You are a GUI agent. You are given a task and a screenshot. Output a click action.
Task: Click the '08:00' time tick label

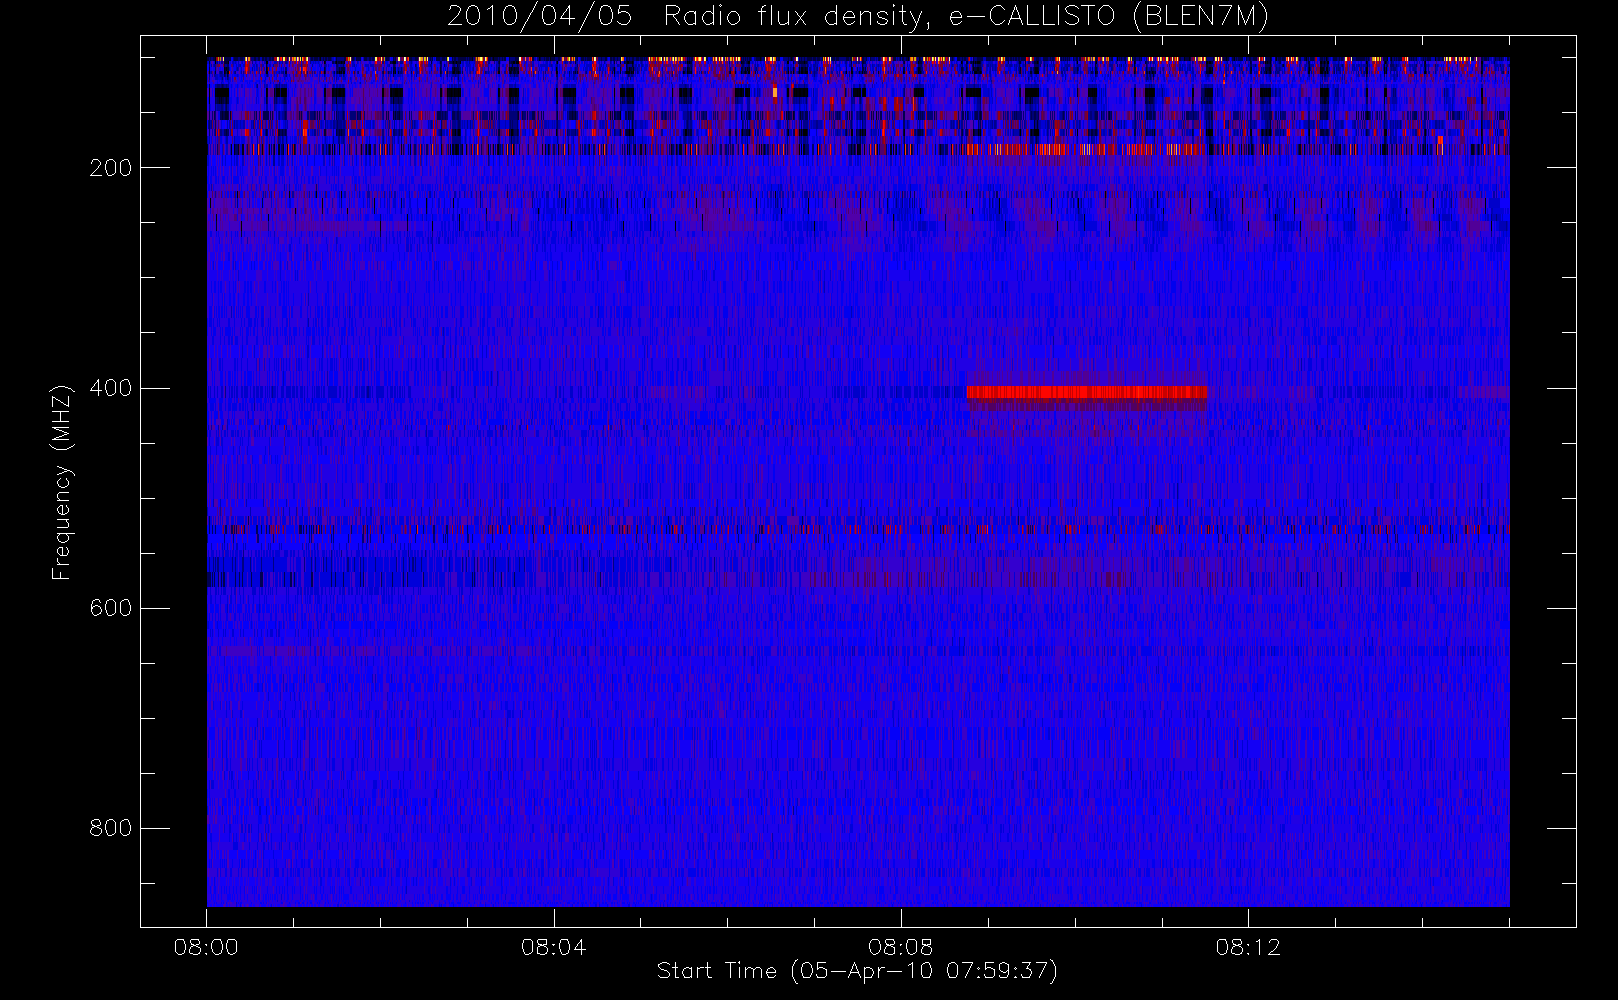[x=206, y=947]
